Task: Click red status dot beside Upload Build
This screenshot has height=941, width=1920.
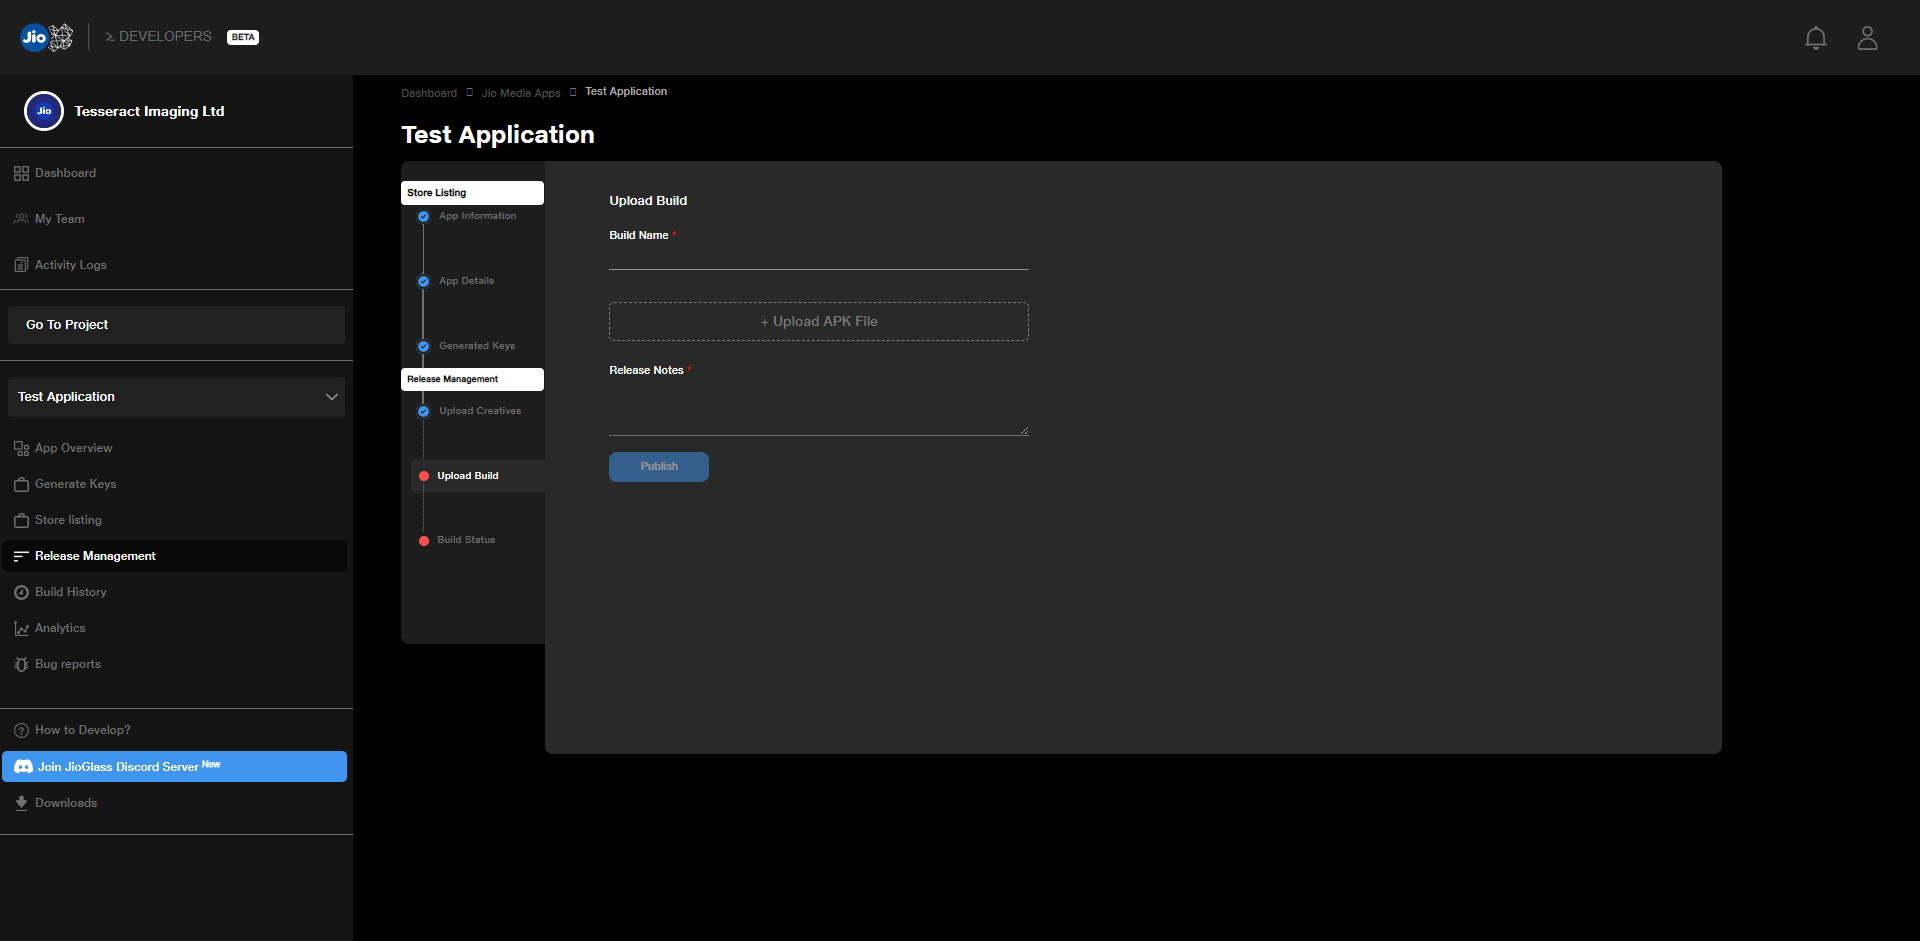Action: pyautogui.click(x=424, y=476)
